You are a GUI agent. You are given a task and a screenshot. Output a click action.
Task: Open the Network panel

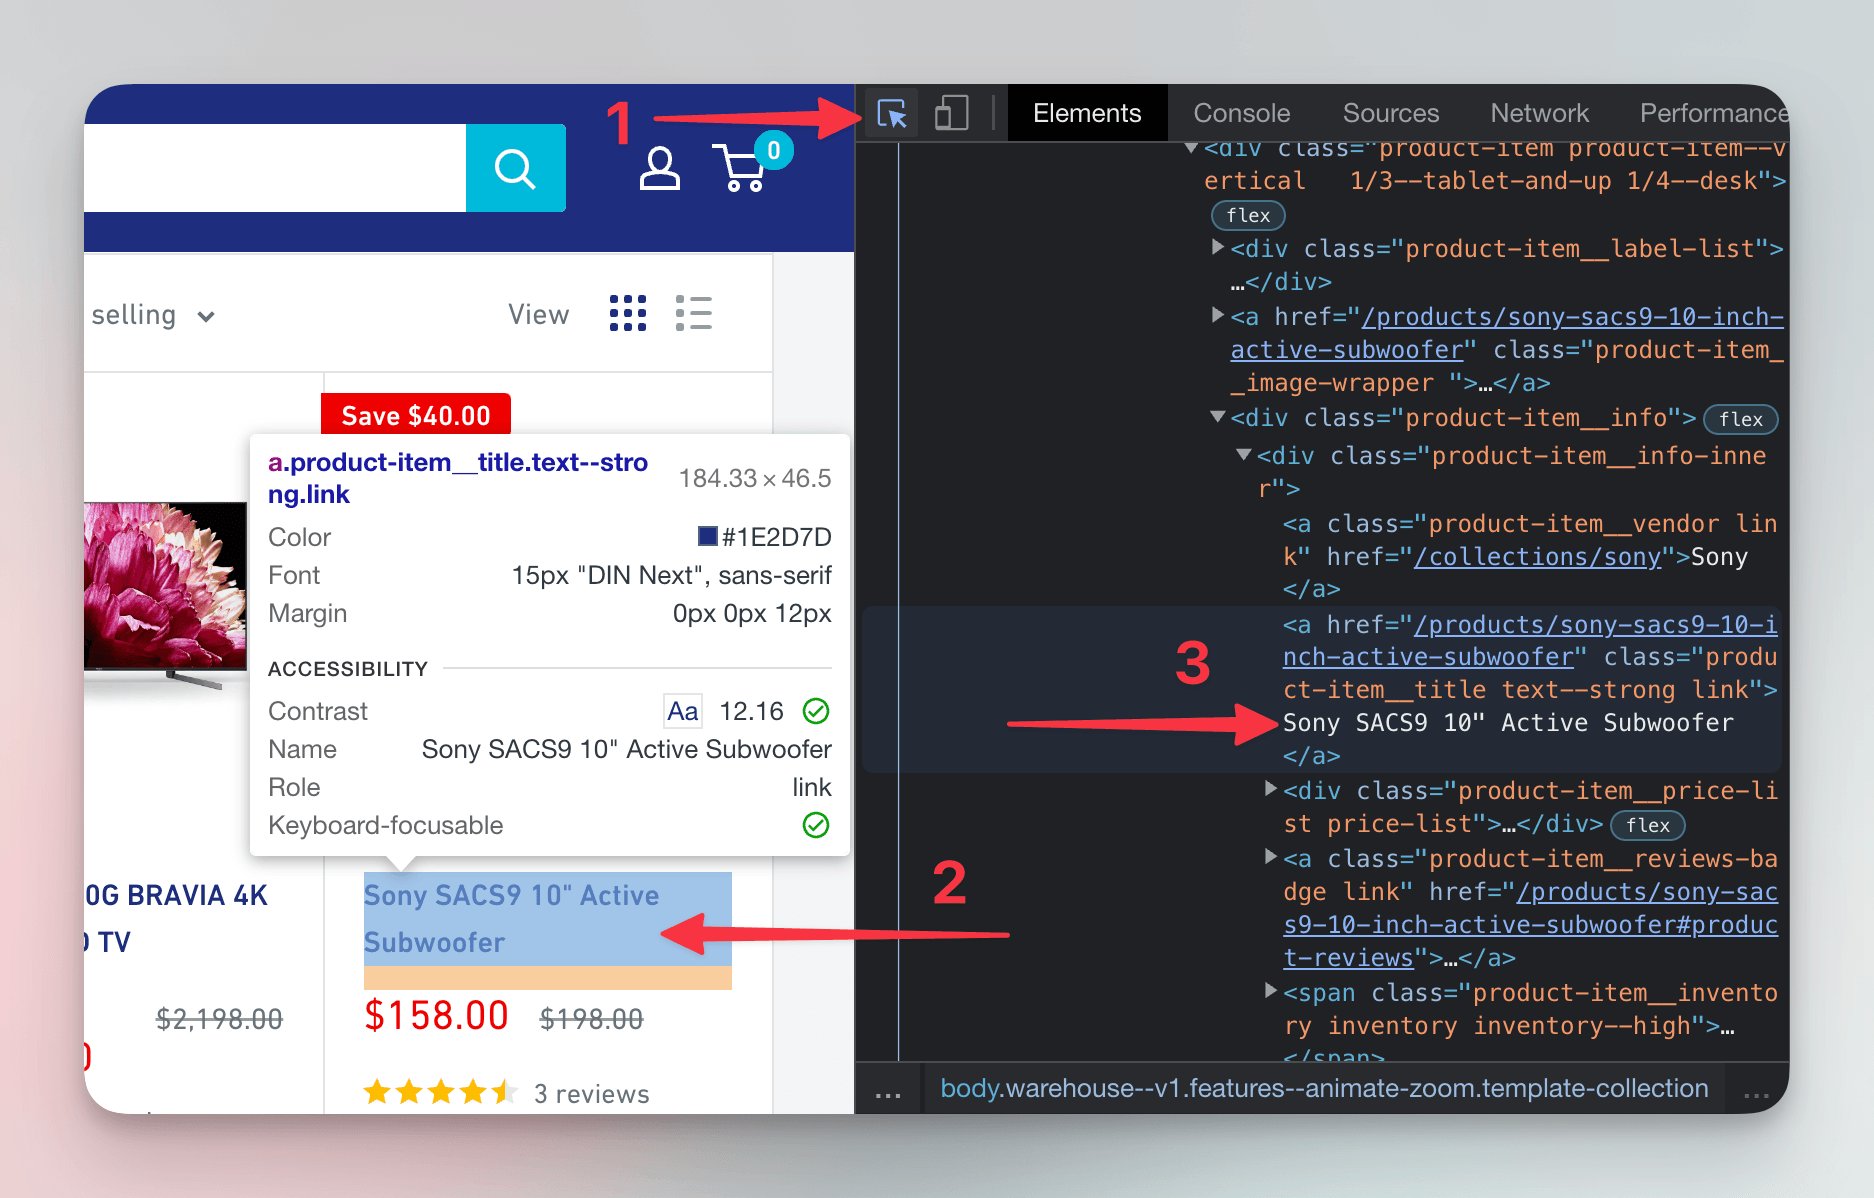pos(1538,113)
